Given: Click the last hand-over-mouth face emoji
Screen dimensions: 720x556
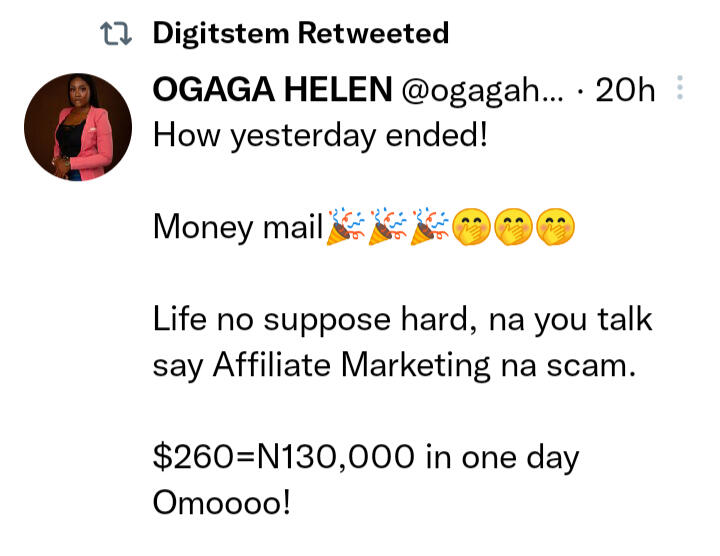Looking at the screenshot, I should (556, 229).
